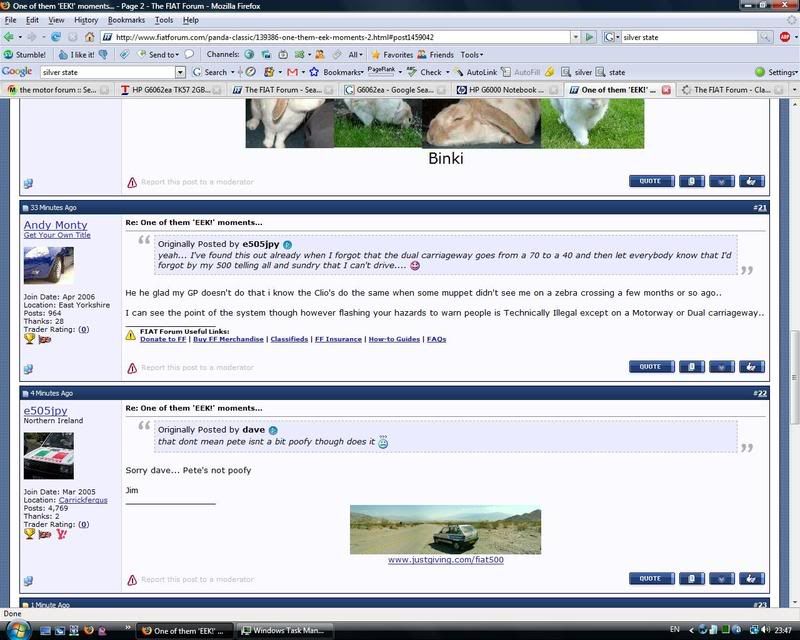Click Andy Monty's blue car avatar
Screen dimensions: 800x640
tap(48, 265)
